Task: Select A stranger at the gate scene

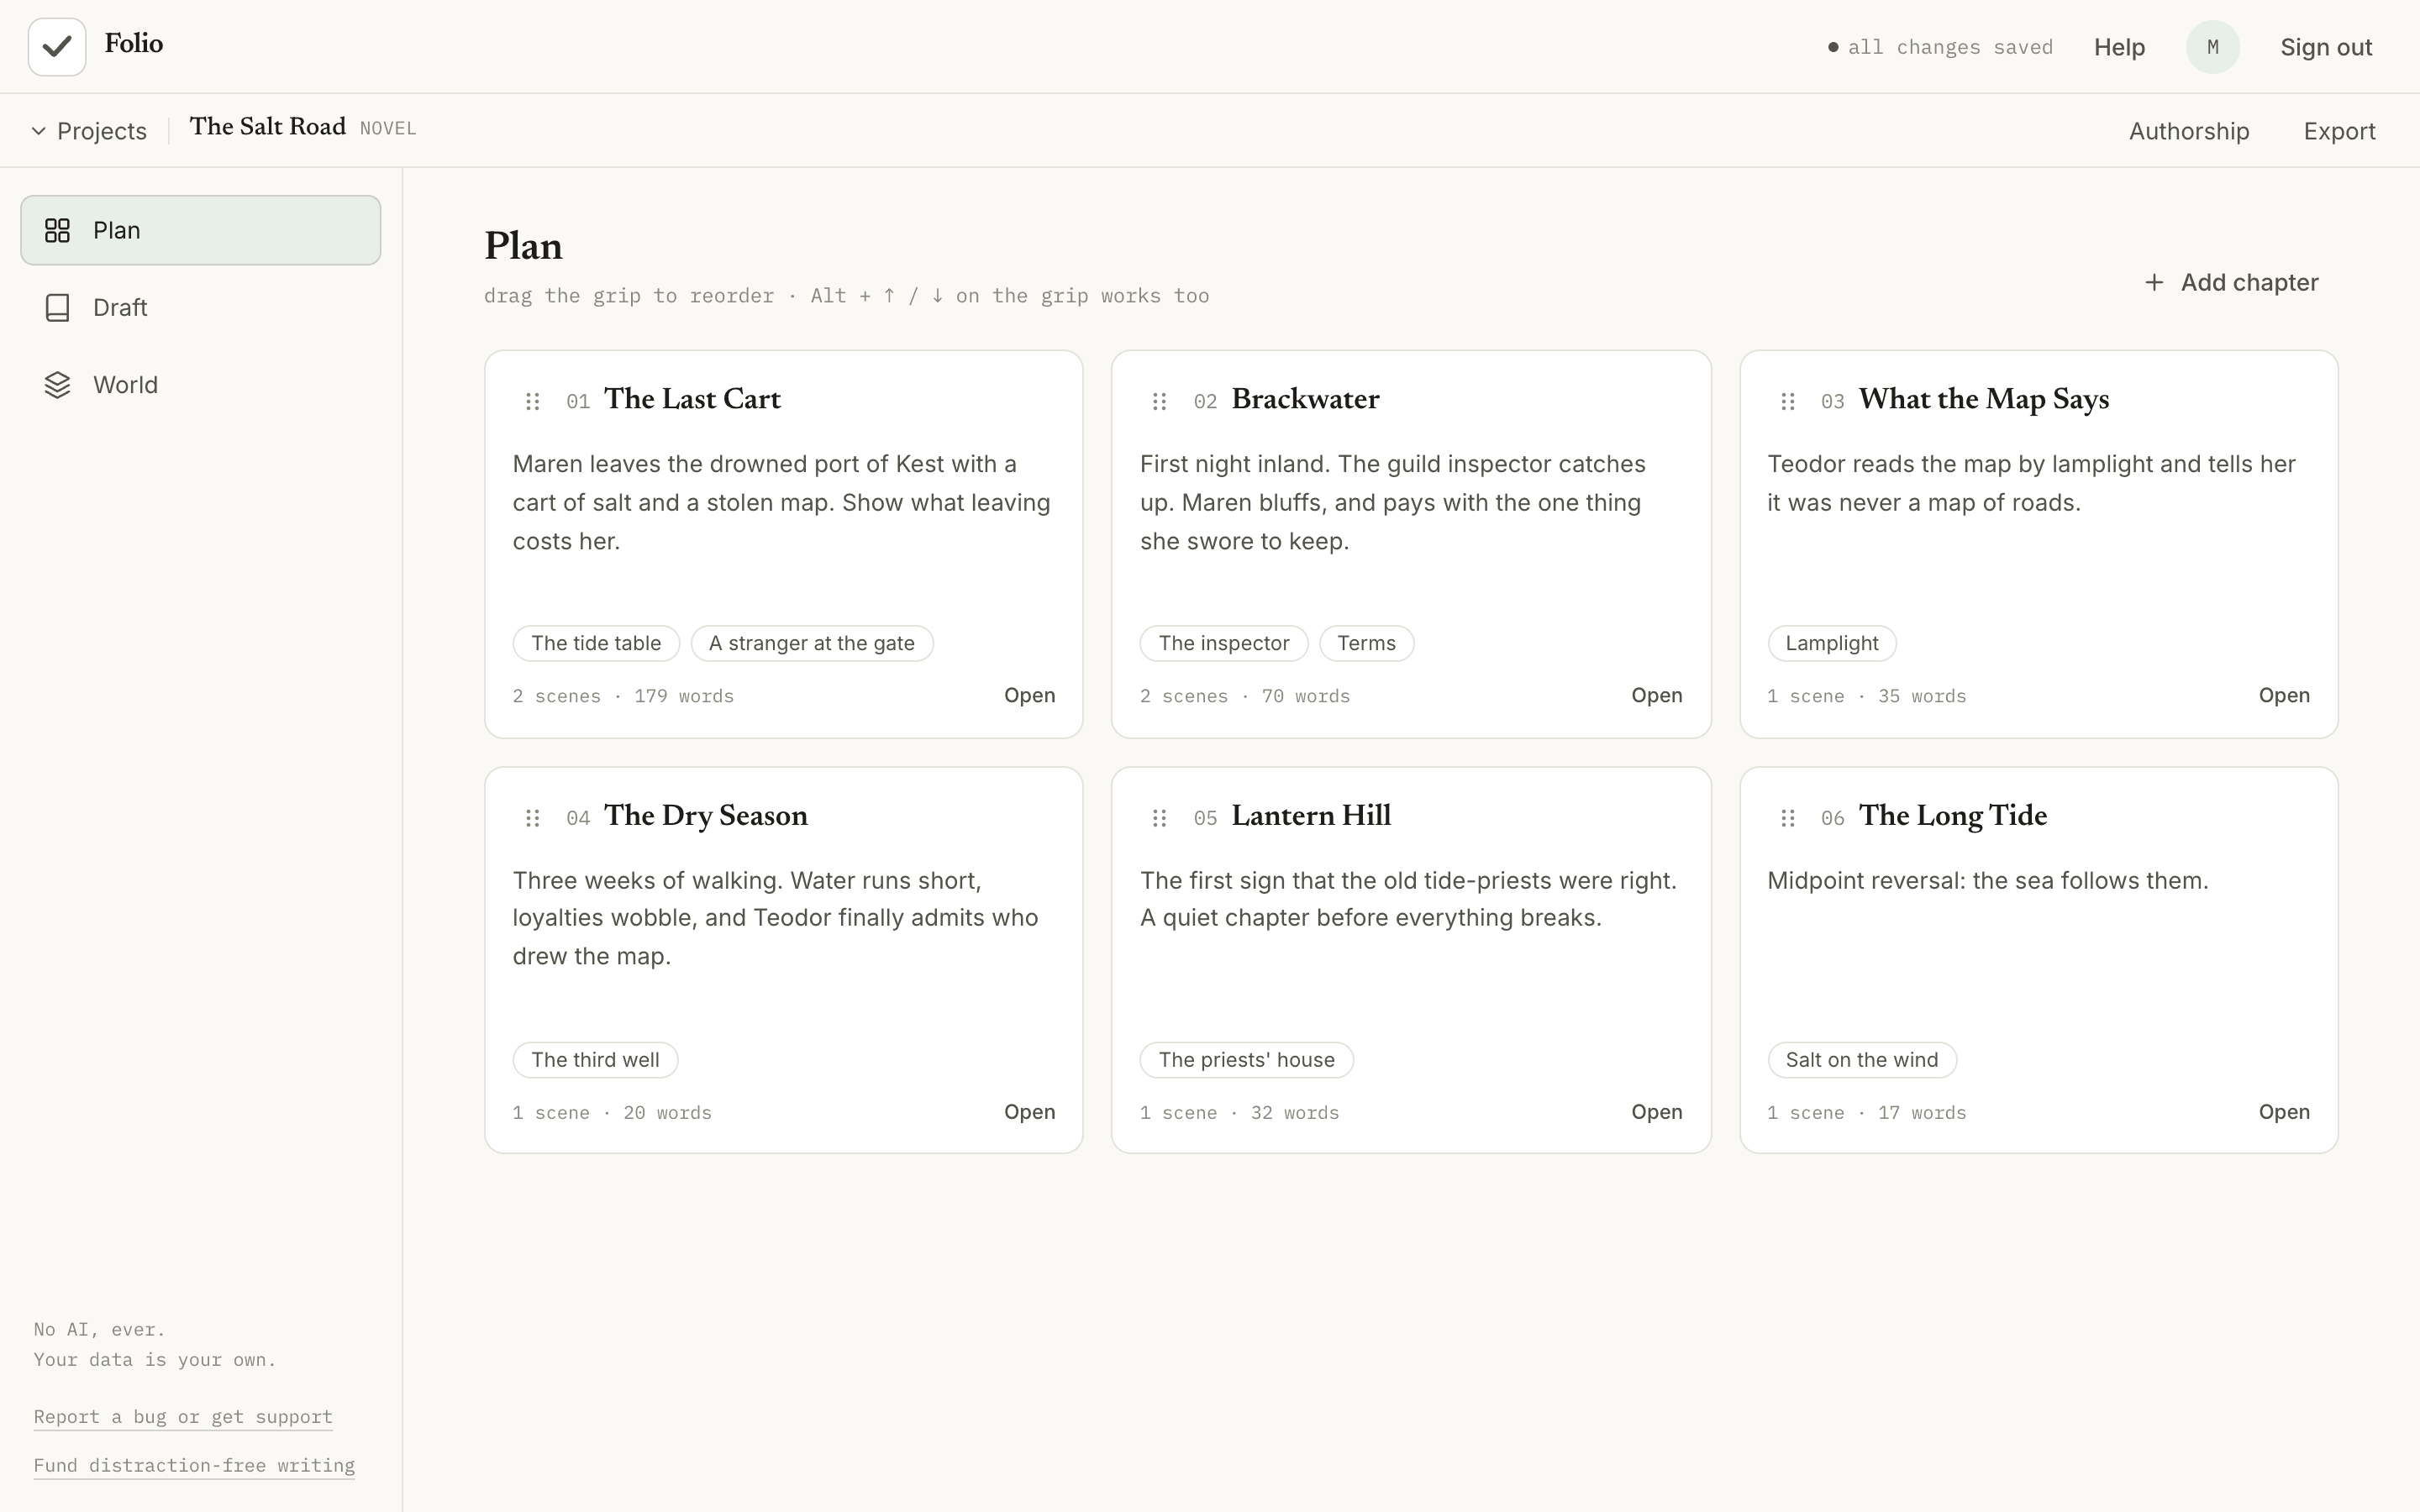Action: (812, 643)
